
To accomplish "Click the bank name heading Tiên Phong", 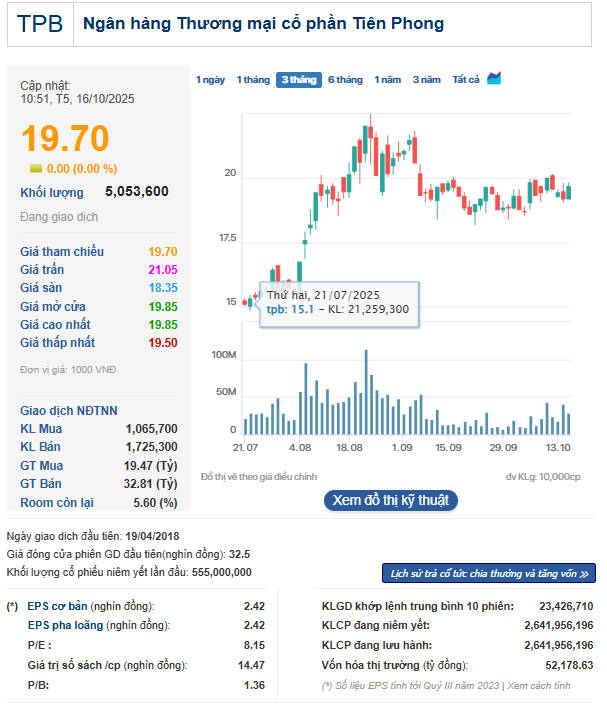I will click(264, 23).
